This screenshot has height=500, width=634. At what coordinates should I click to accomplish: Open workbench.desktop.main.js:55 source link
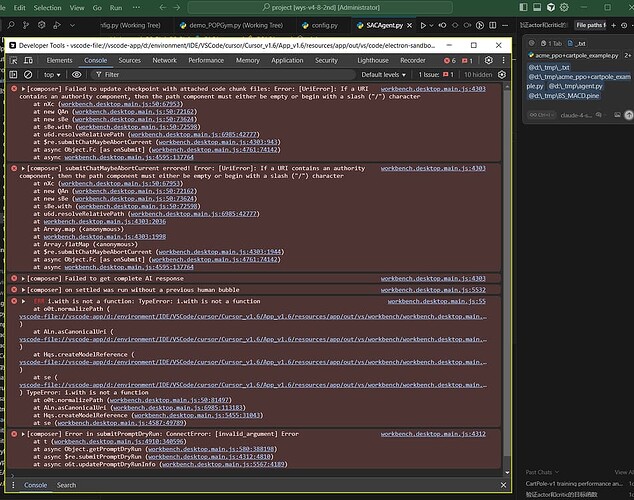(437, 301)
